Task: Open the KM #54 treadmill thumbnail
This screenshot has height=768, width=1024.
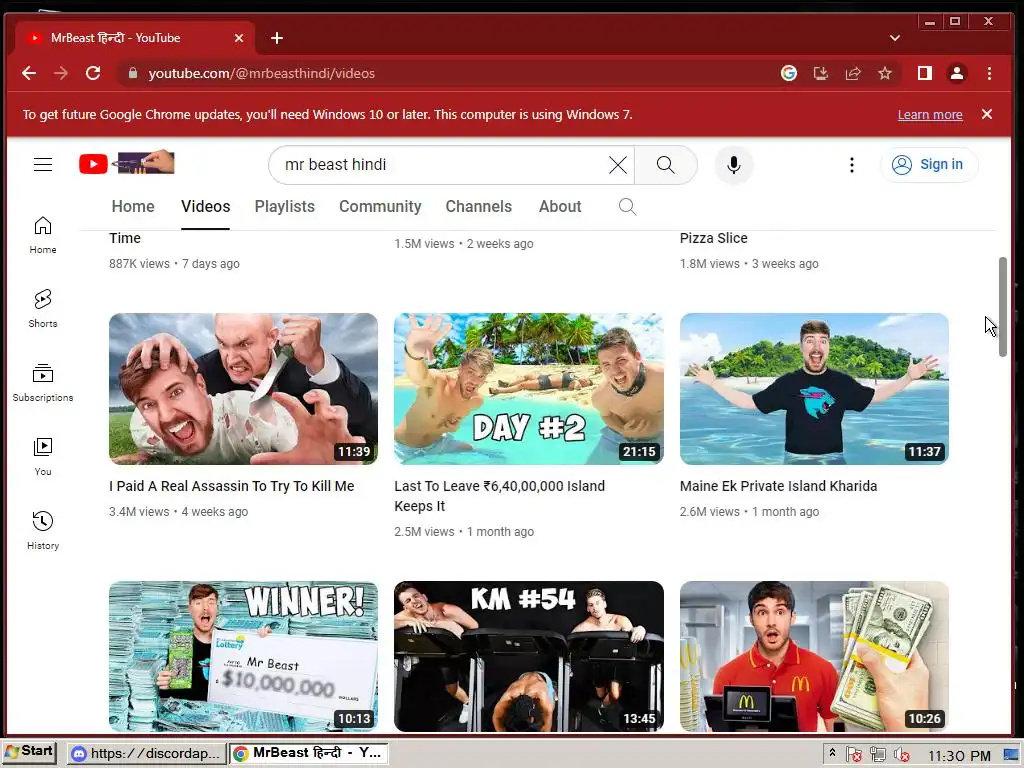Action: [528, 656]
